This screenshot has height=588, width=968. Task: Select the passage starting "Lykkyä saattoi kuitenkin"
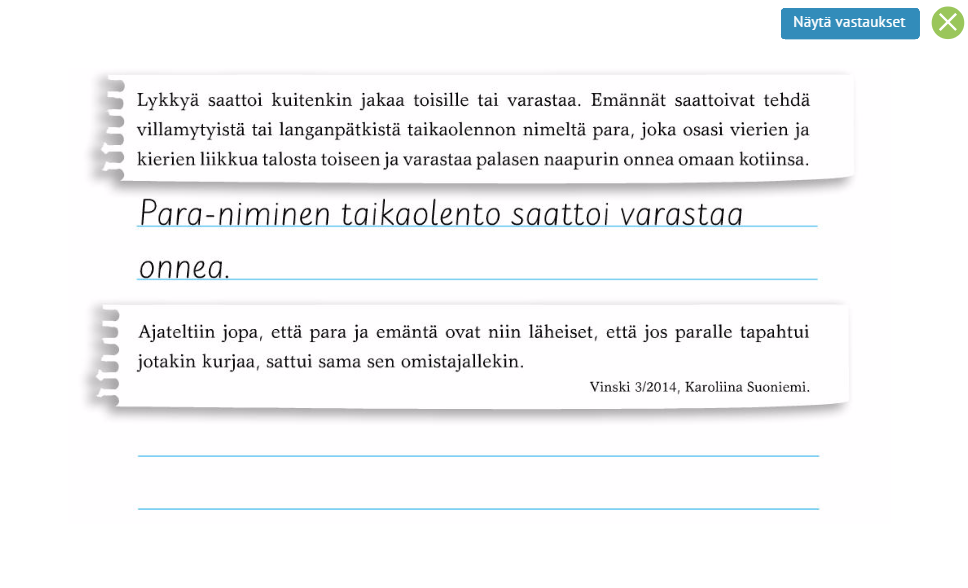(x=472, y=130)
